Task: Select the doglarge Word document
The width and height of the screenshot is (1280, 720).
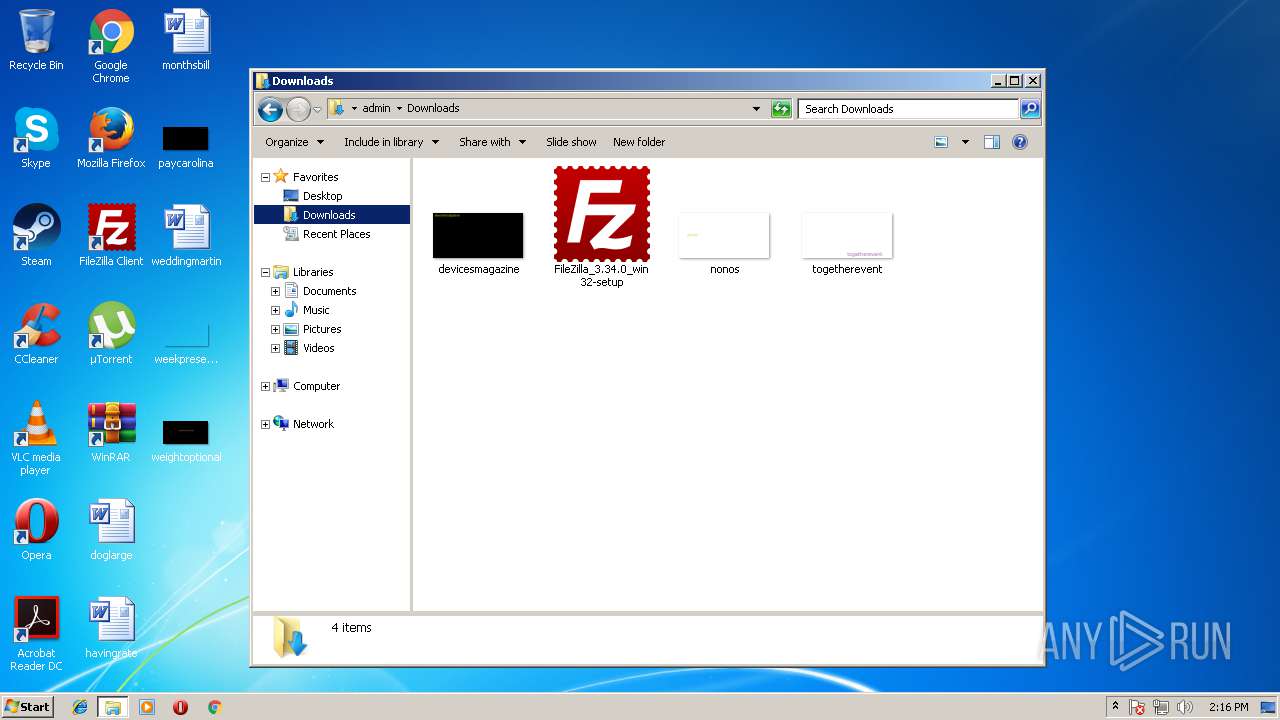Action: tap(111, 530)
